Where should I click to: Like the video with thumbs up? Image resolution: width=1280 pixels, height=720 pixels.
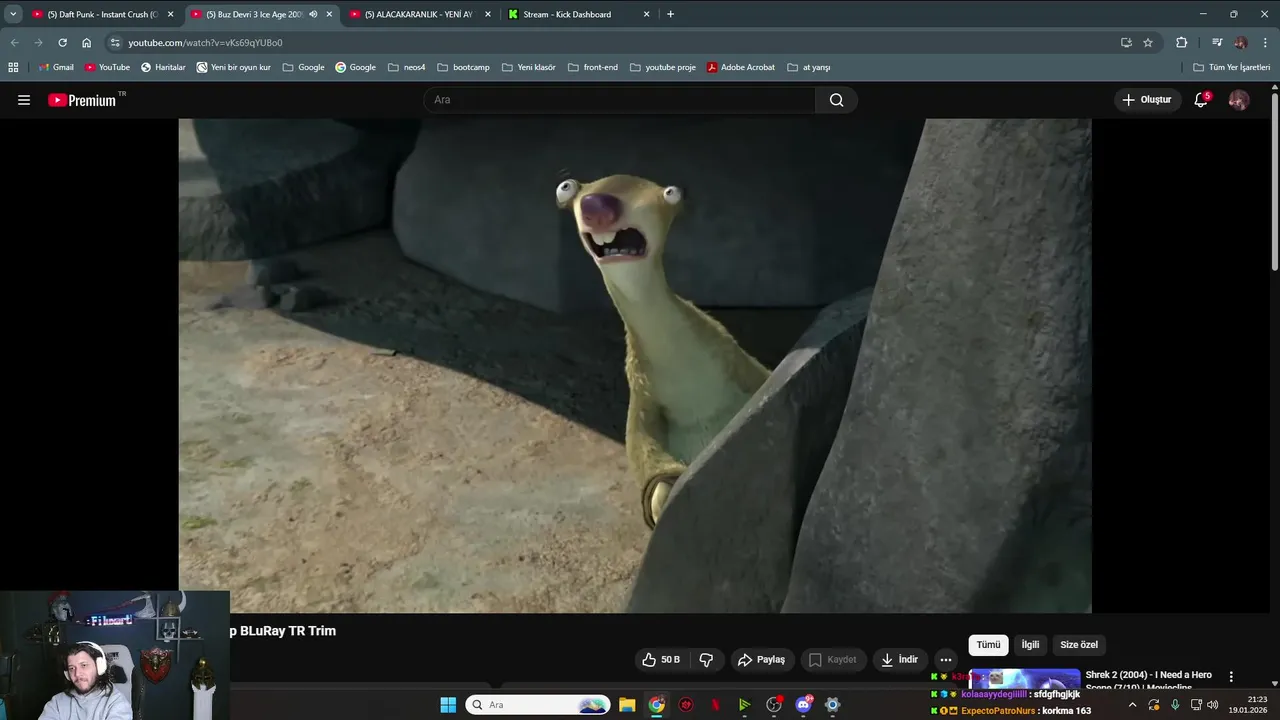(661, 660)
